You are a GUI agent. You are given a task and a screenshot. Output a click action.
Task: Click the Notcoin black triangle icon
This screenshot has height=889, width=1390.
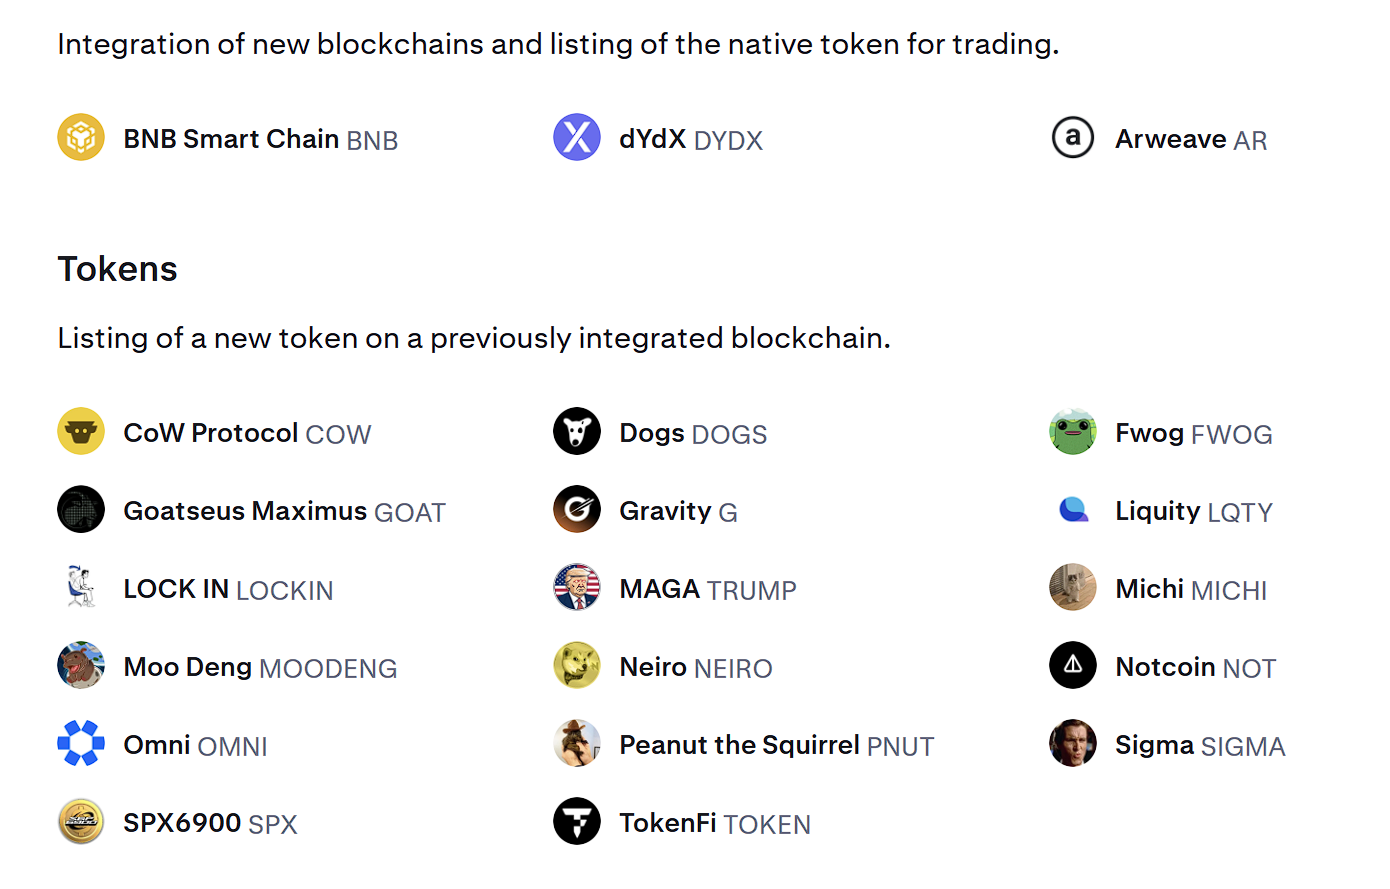(1073, 666)
